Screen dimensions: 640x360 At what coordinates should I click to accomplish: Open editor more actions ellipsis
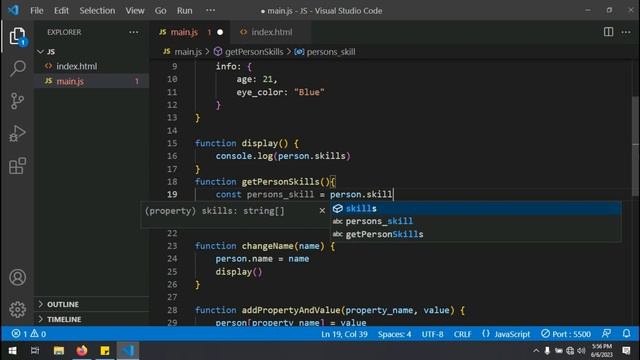click(x=626, y=32)
